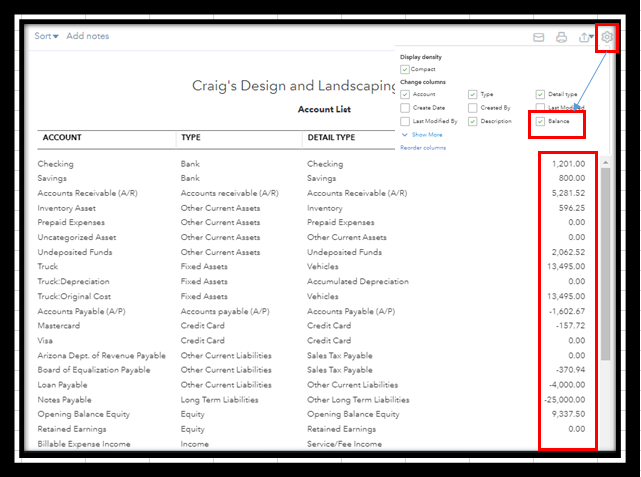Screen dimensions: 641x477
Task: Click Arizona Dept. of Revenue Payable
Action: point(102,356)
